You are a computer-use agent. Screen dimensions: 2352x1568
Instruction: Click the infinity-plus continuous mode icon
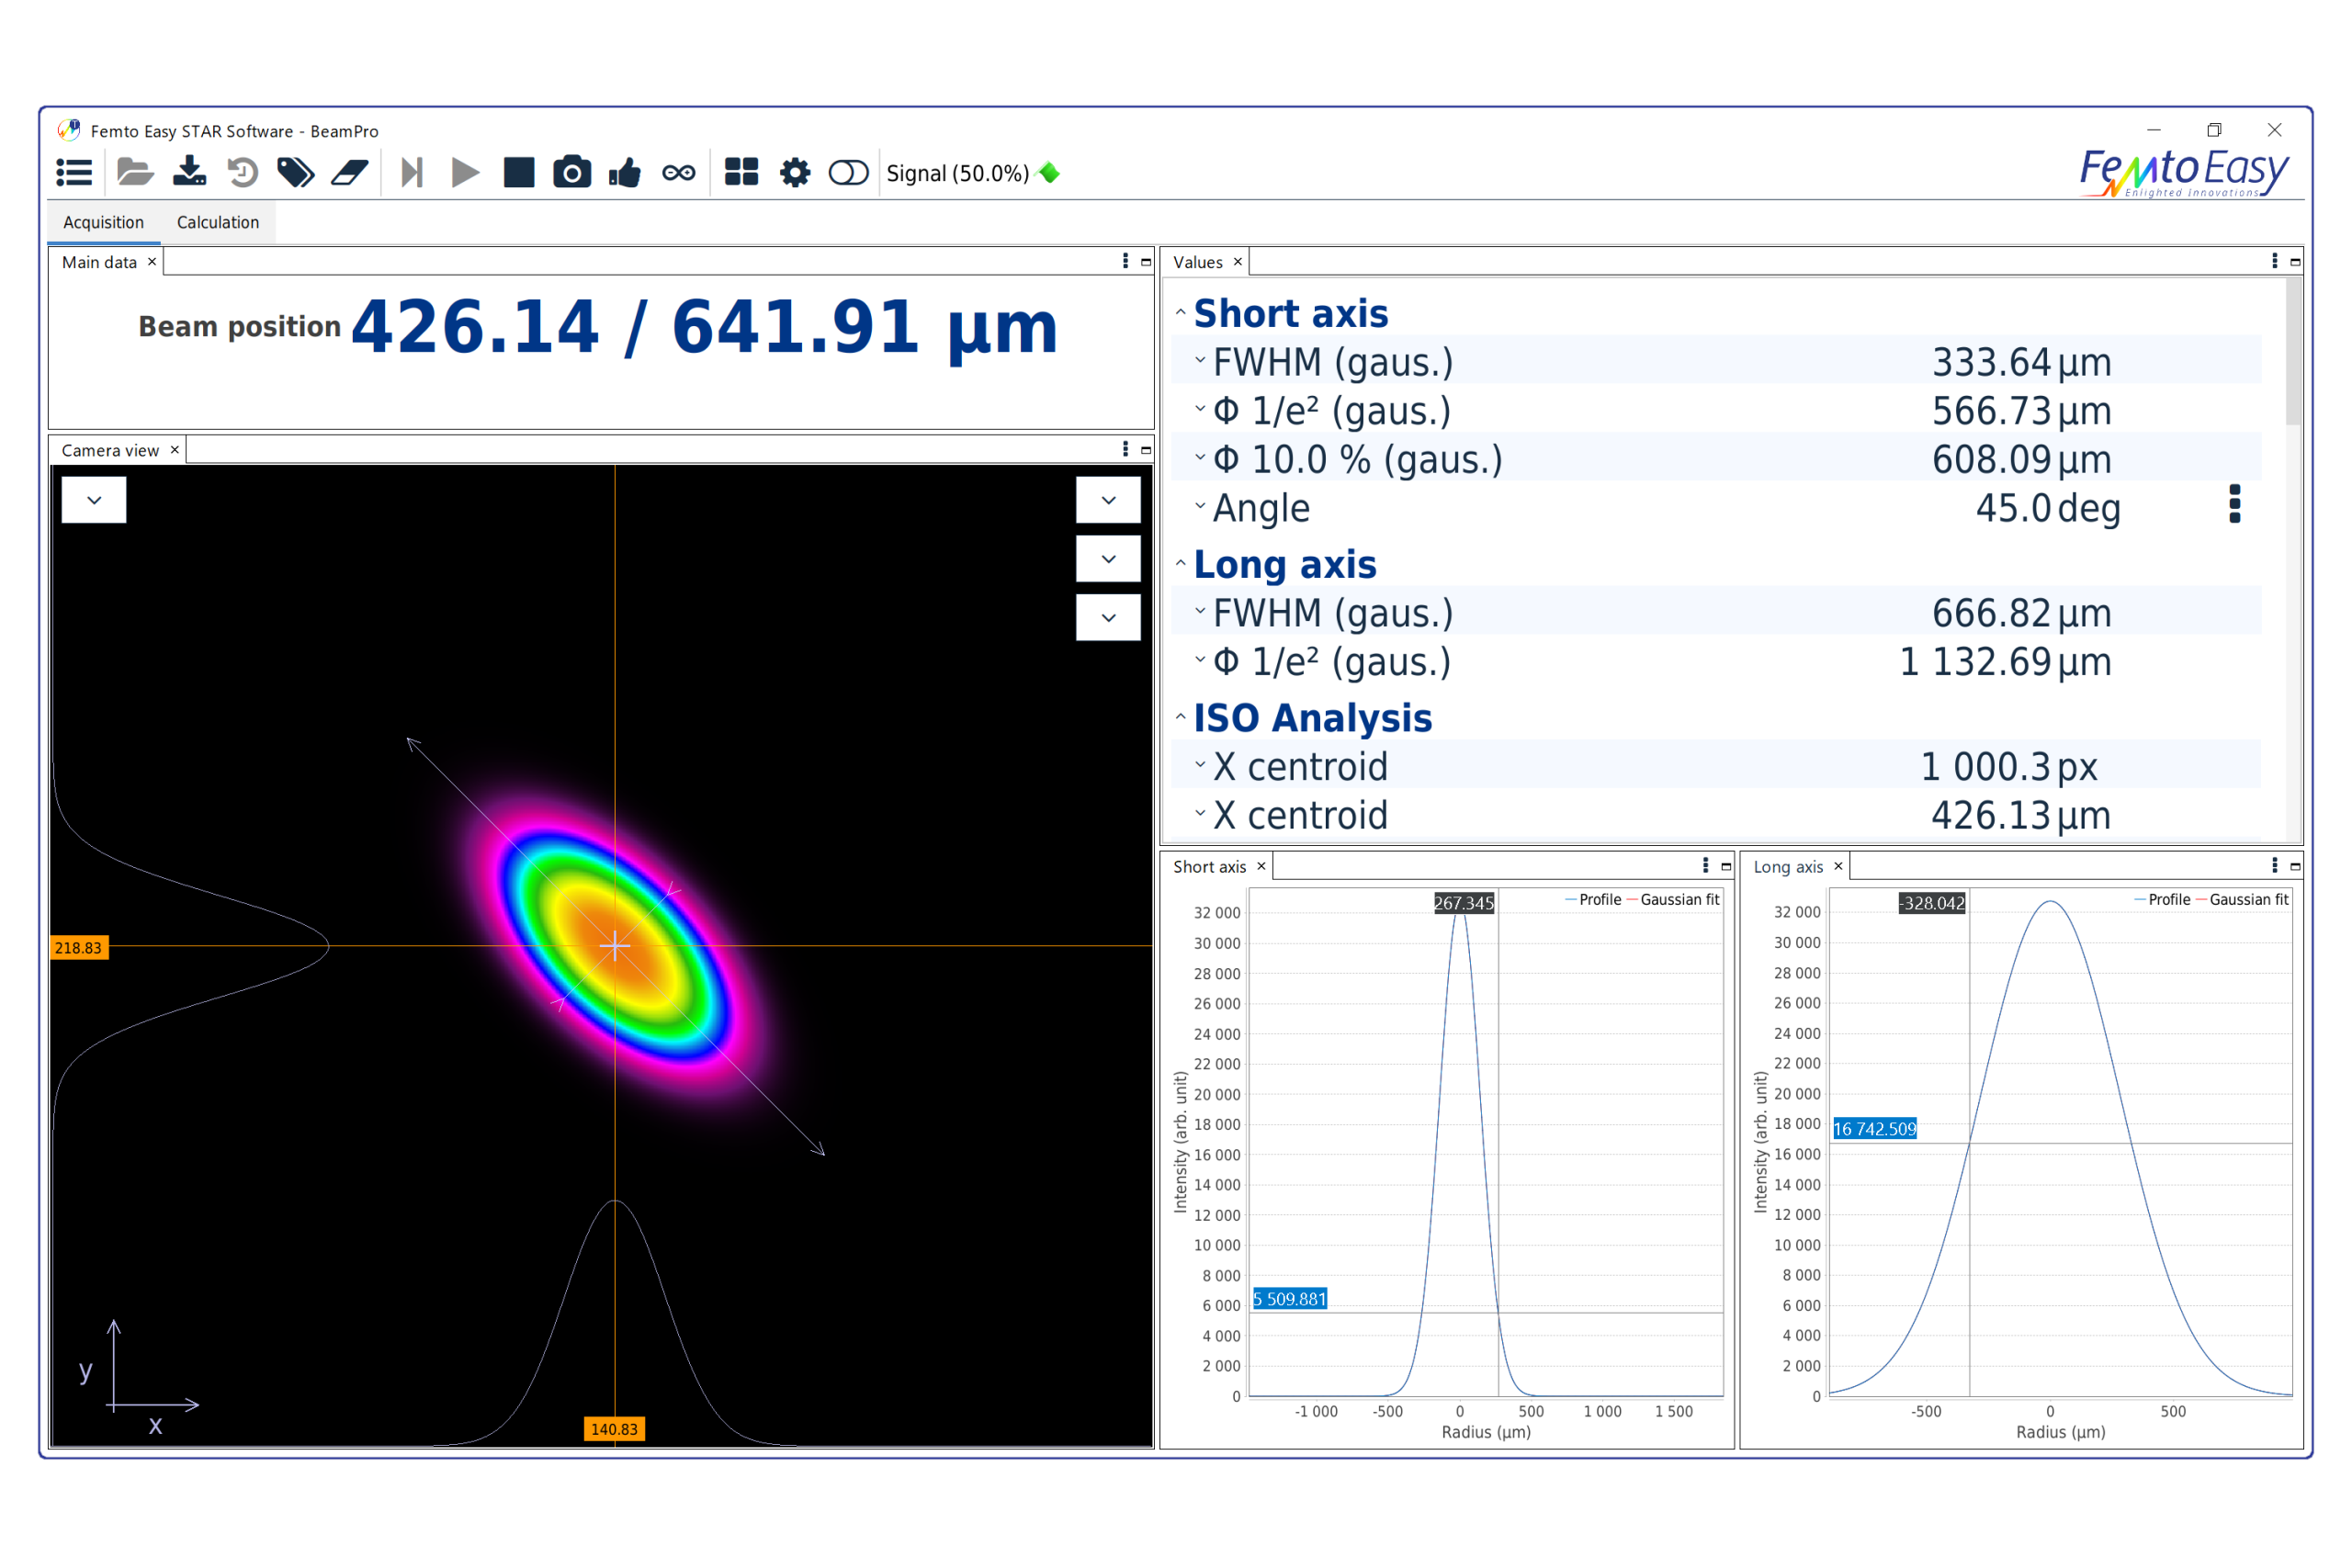(679, 173)
